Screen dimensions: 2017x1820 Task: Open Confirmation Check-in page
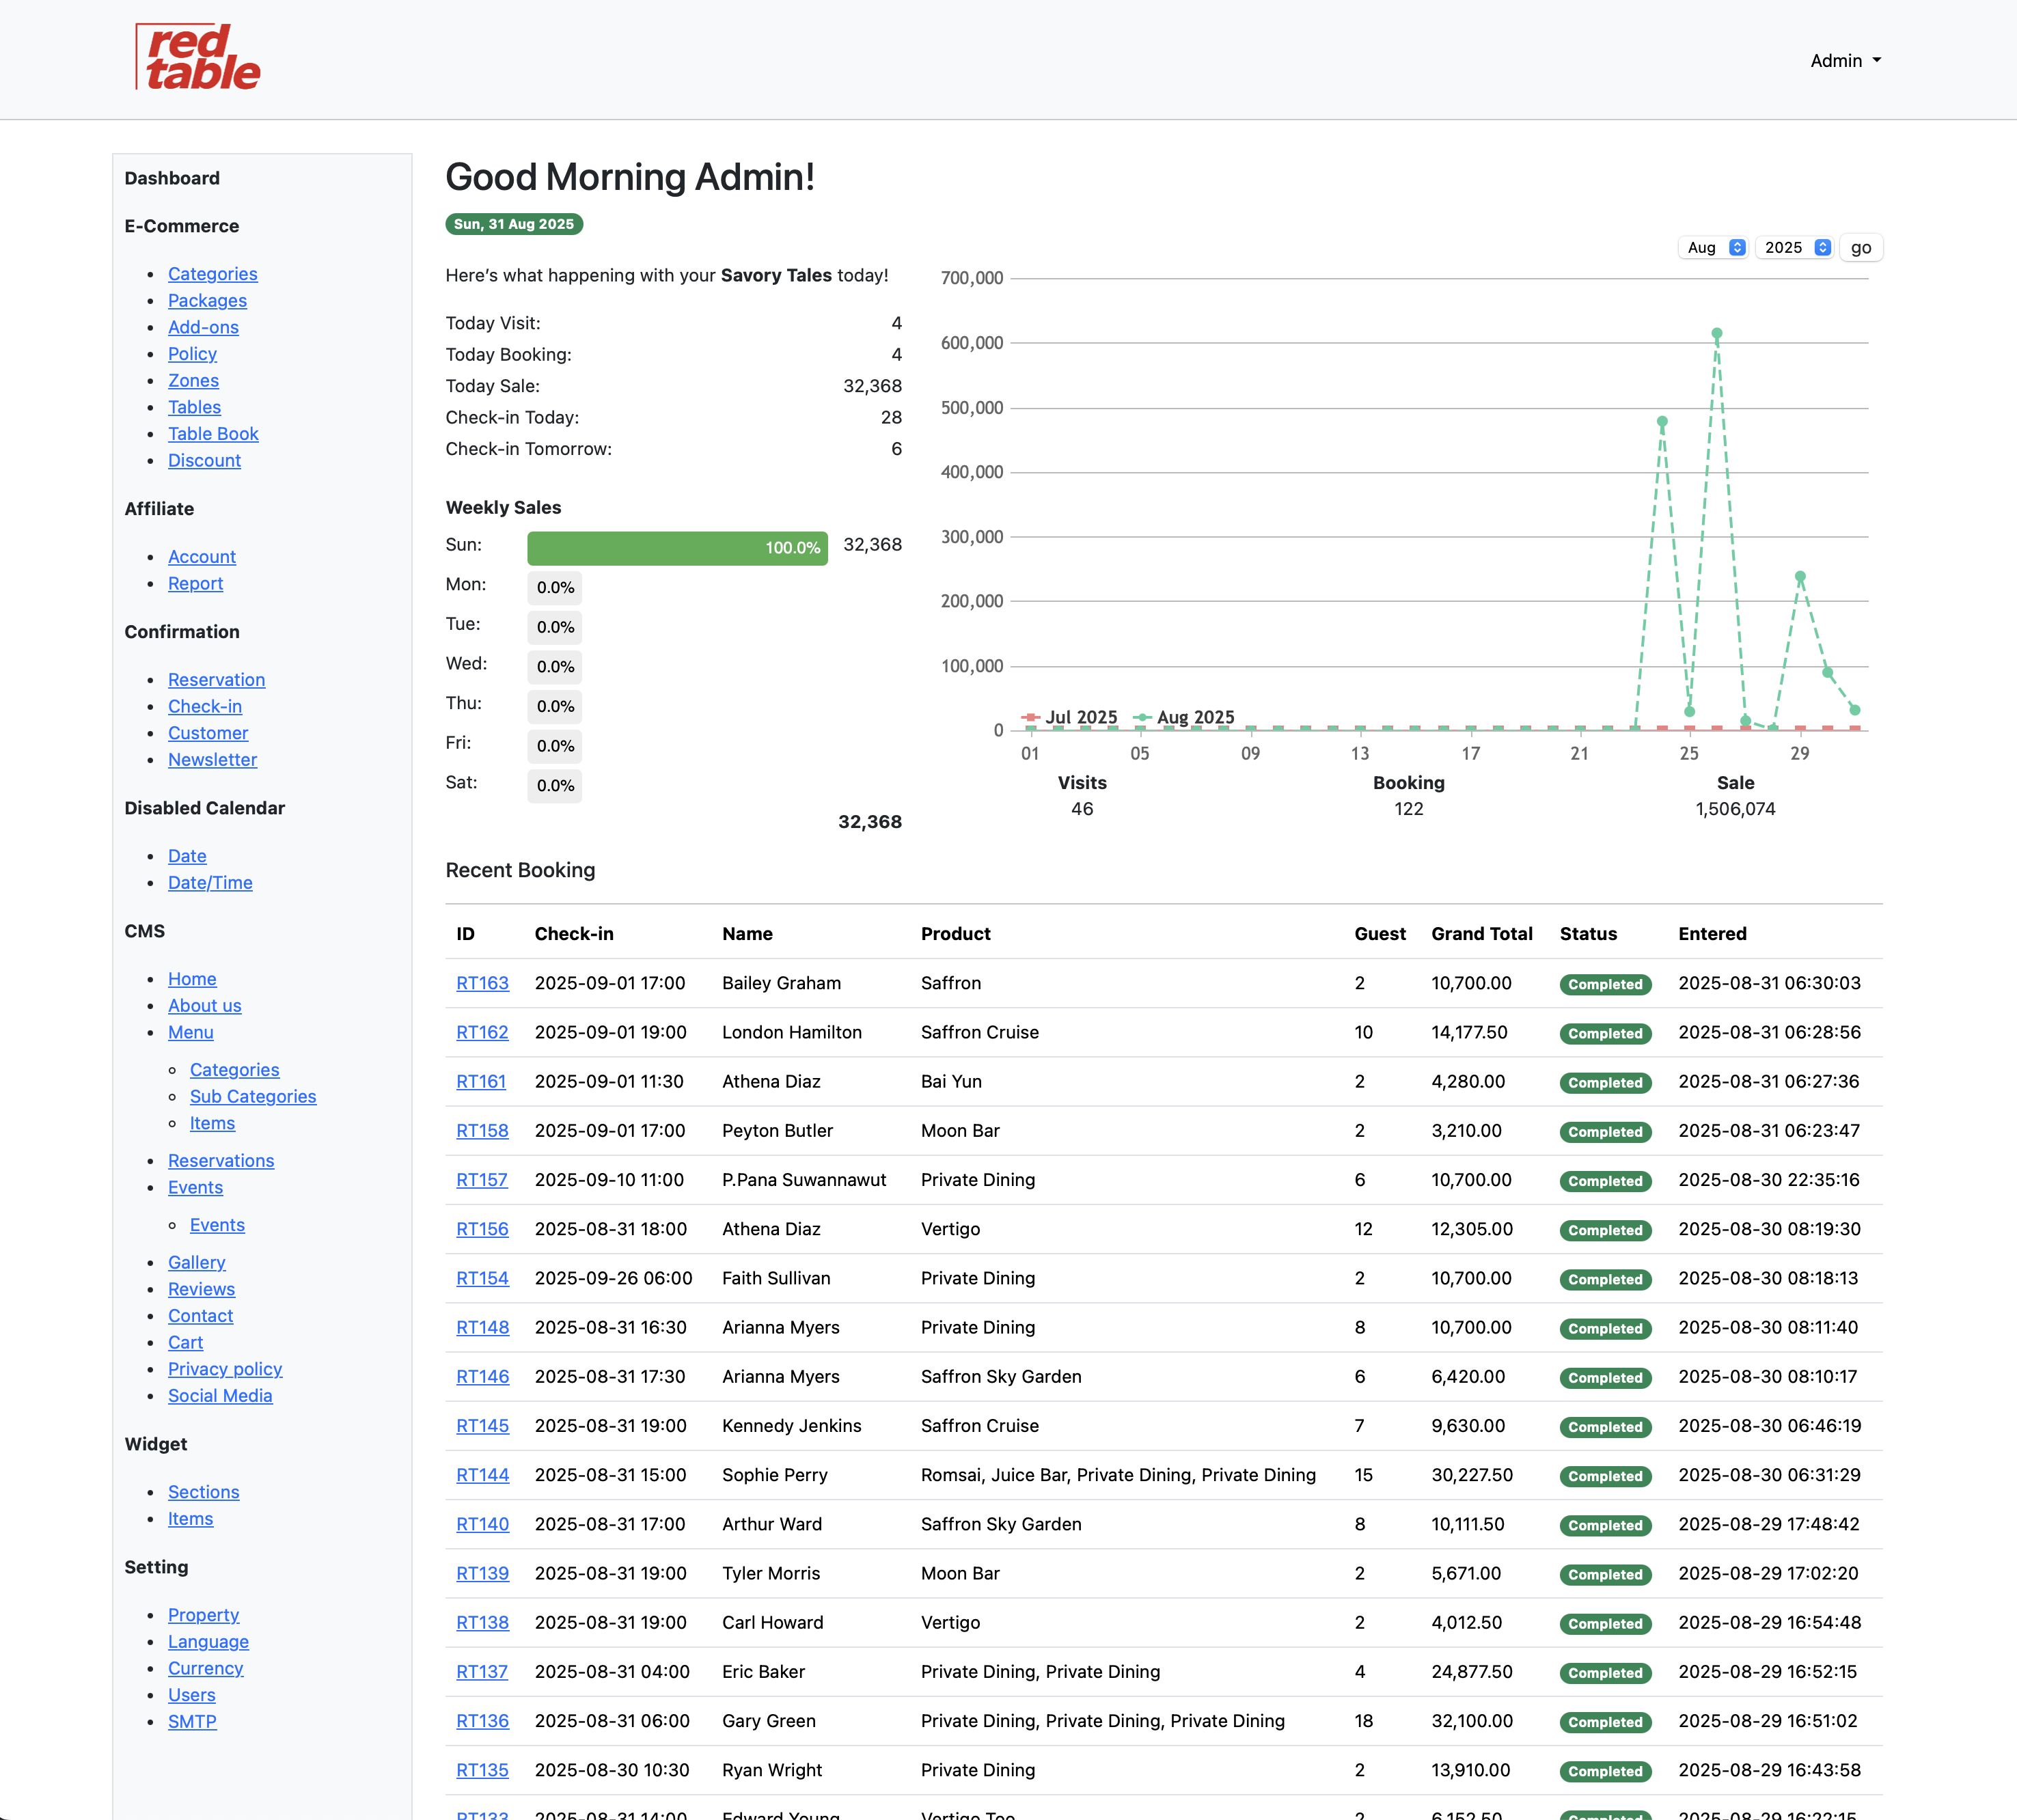coord(205,707)
